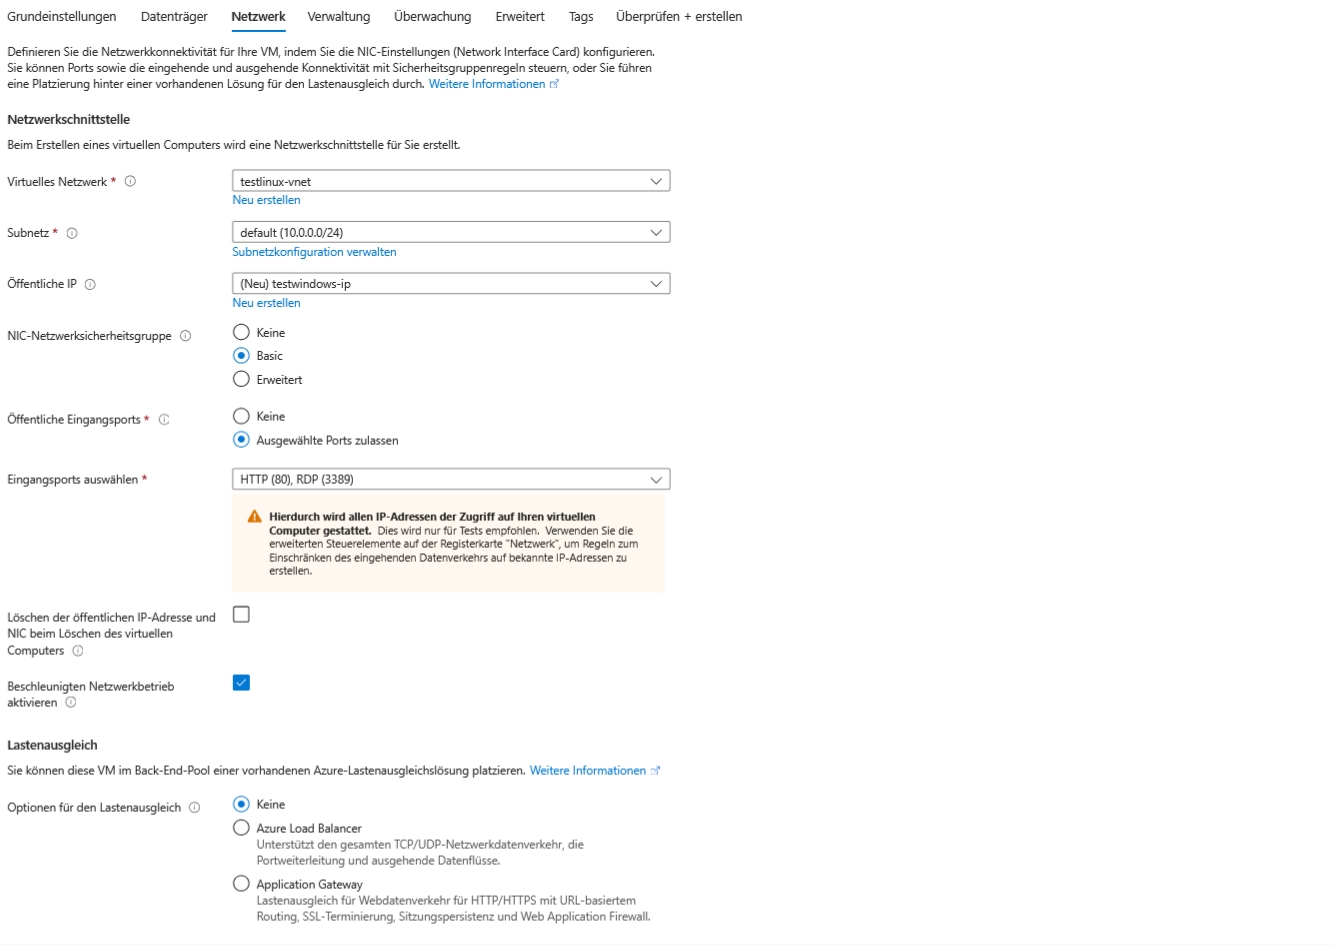The height and width of the screenshot is (945, 1333).
Task: Go to Überprüfen + erstellen tab
Action: point(678,17)
